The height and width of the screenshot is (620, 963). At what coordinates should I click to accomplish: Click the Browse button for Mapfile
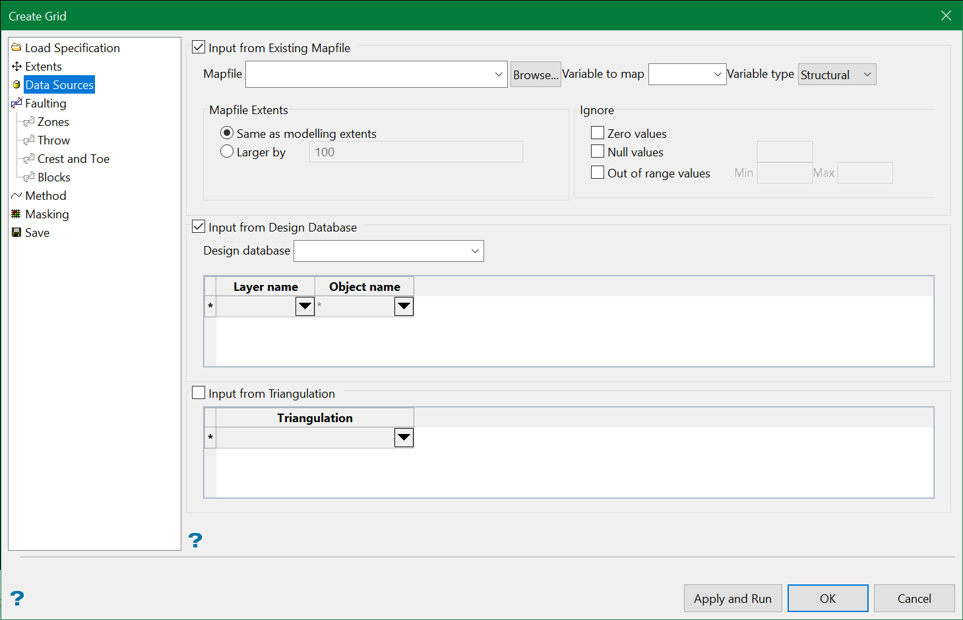[535, 74]
